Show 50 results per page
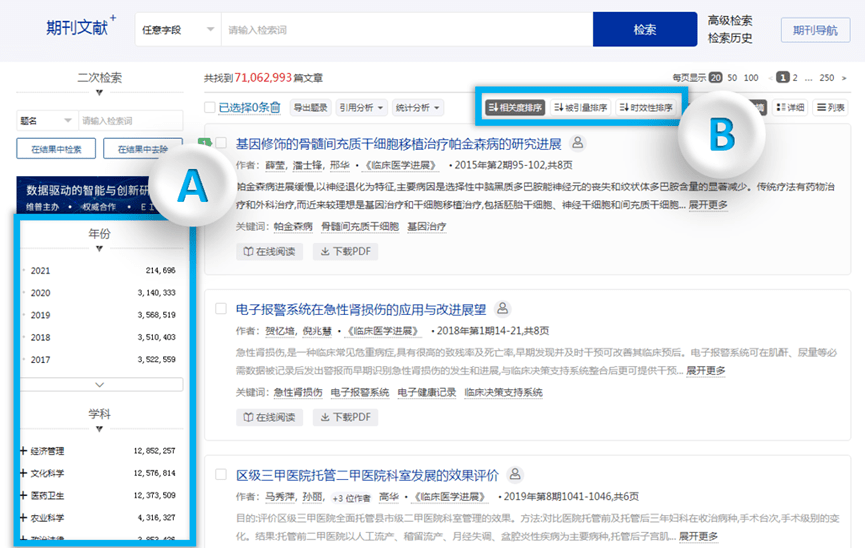The height and width of the screenshot is (548, 865). coord(732,77)
